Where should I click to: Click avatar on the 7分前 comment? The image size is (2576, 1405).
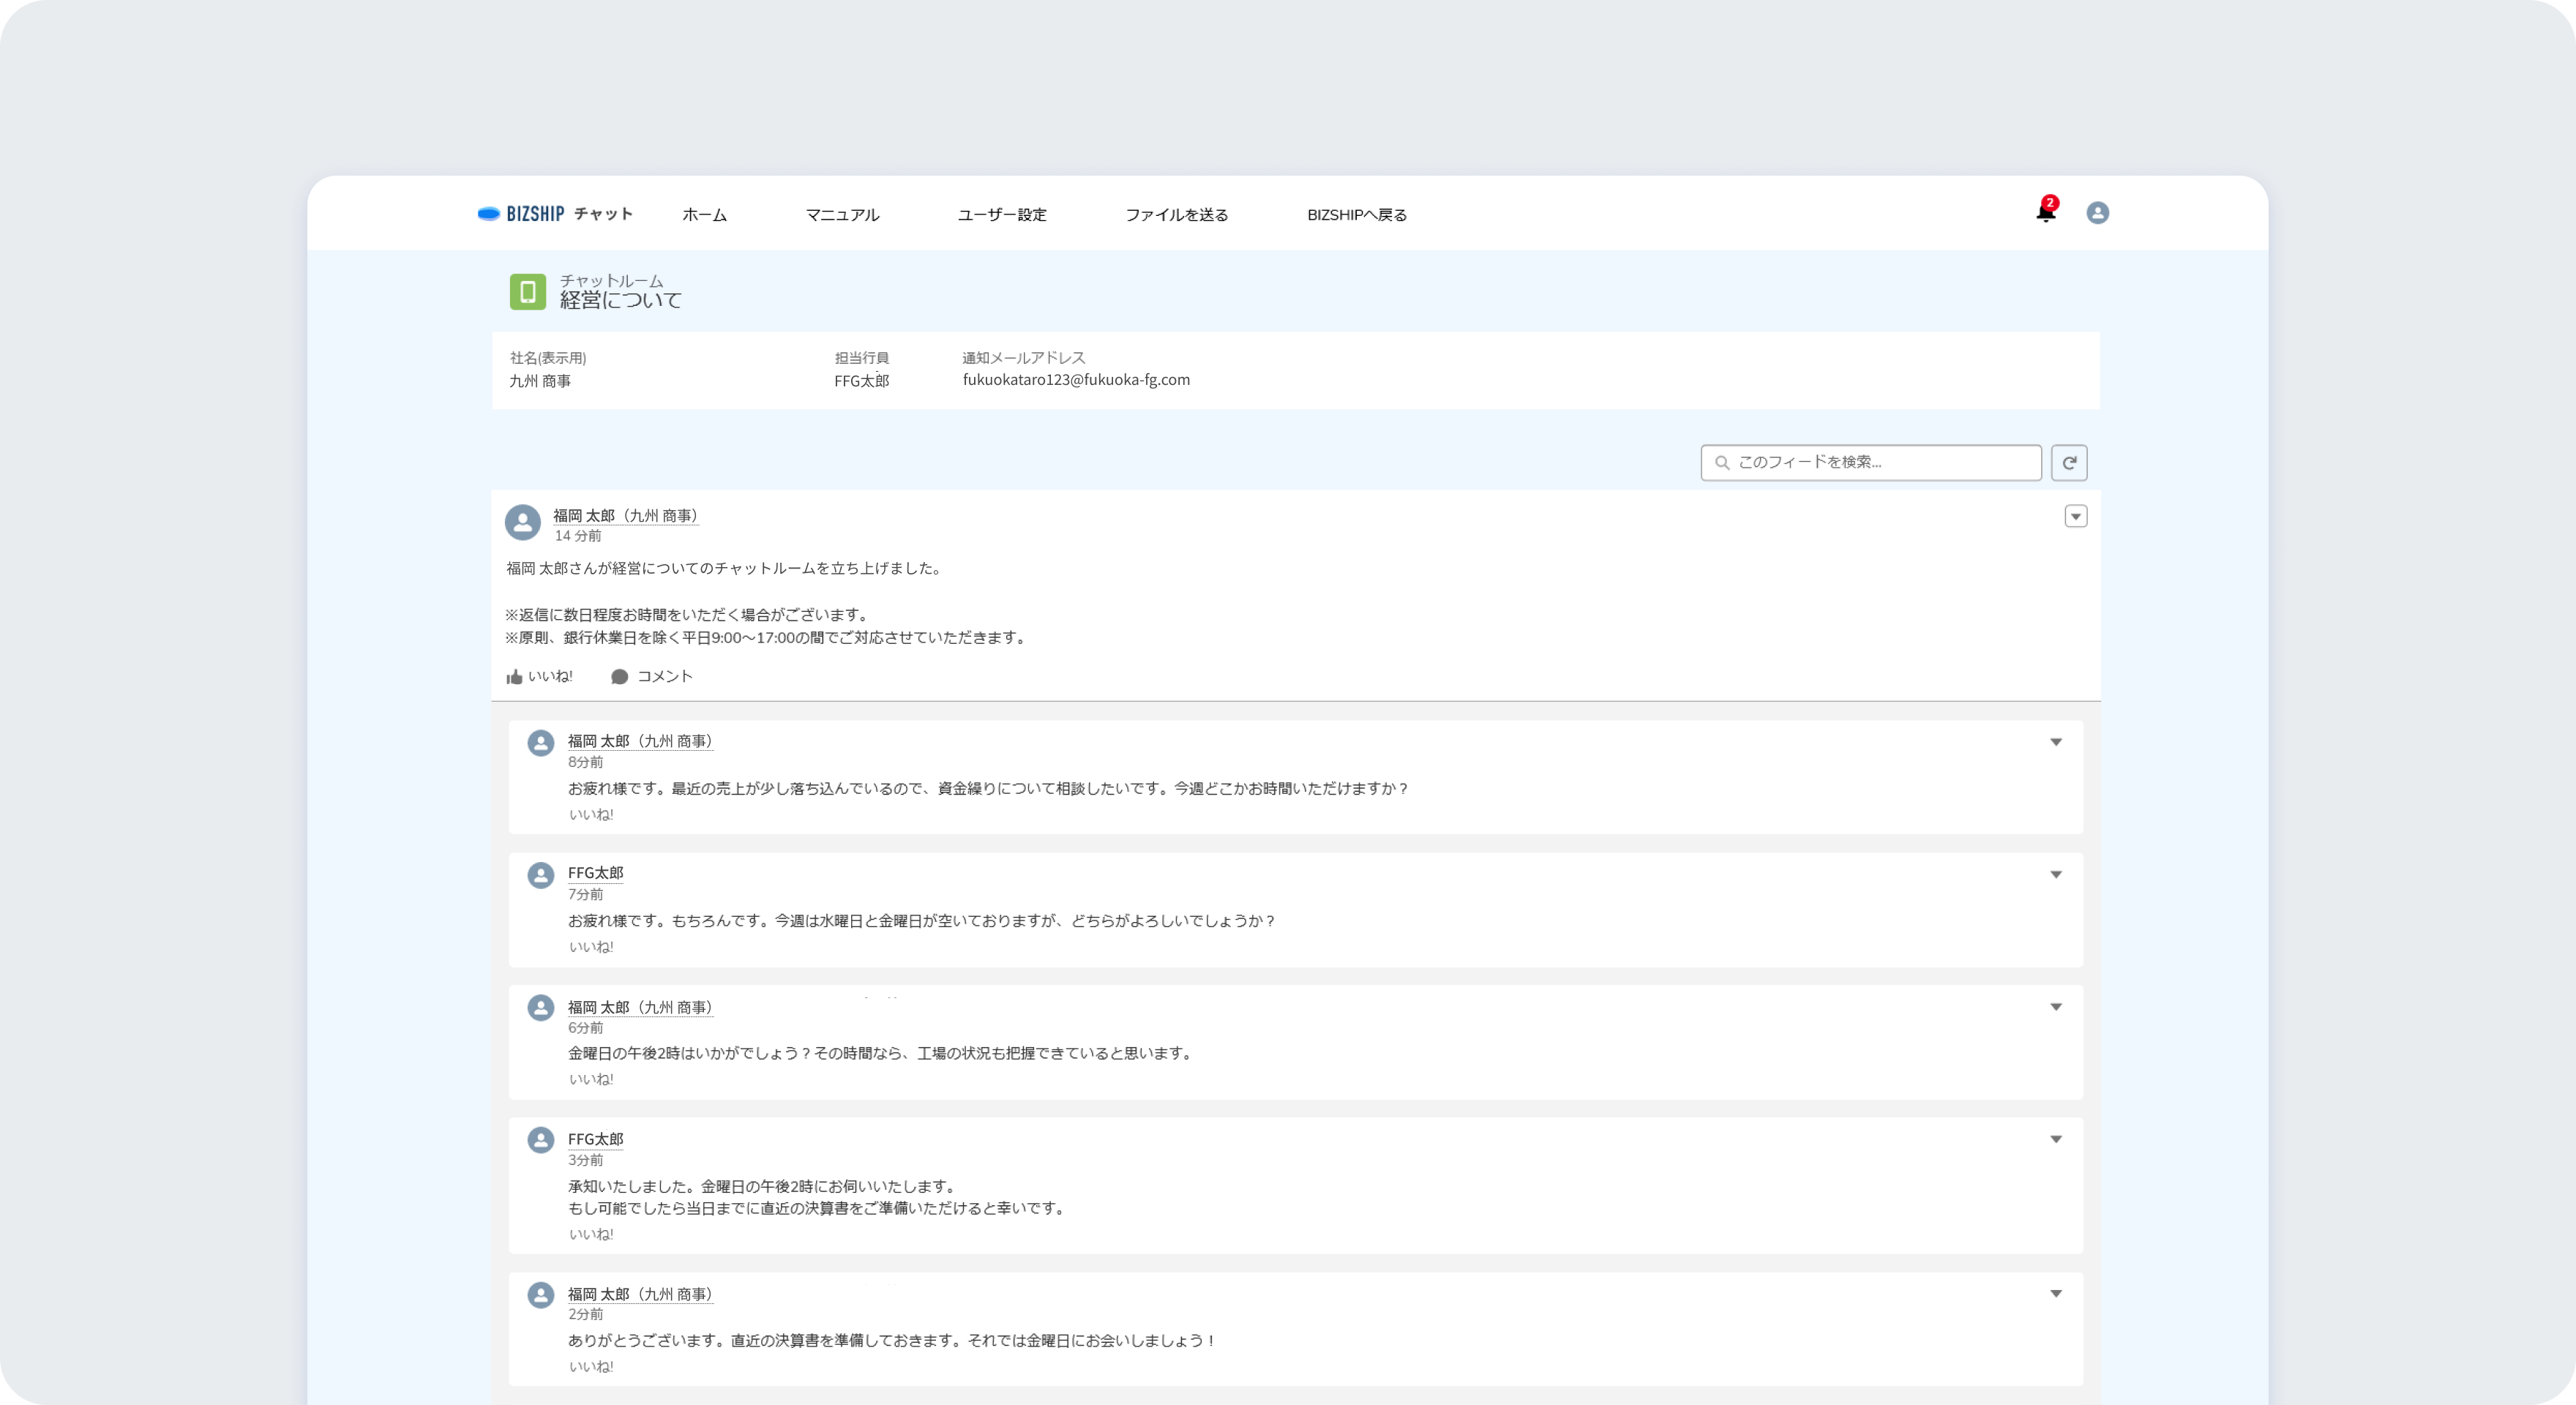pyautogui.click(x=541, y=875)
